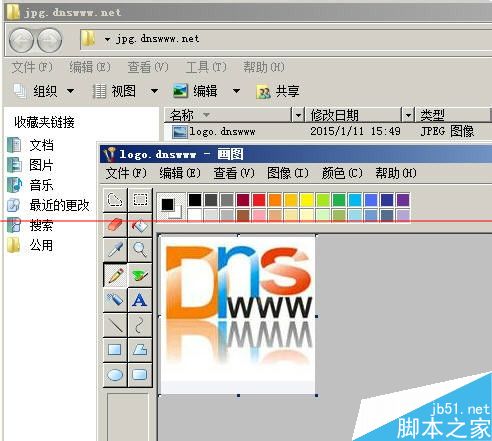Select the Polygon shape tool

pyautogui.click(x=140, y=350)
